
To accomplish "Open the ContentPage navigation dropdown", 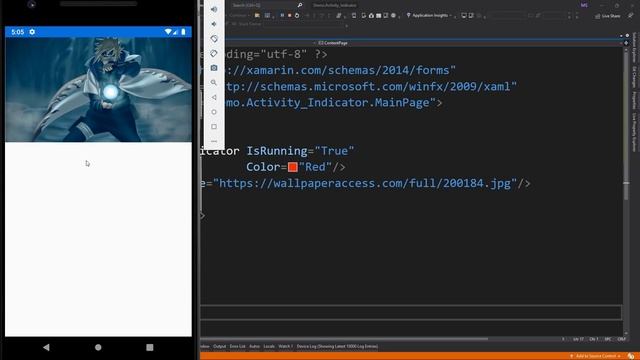I will [469, 42].
